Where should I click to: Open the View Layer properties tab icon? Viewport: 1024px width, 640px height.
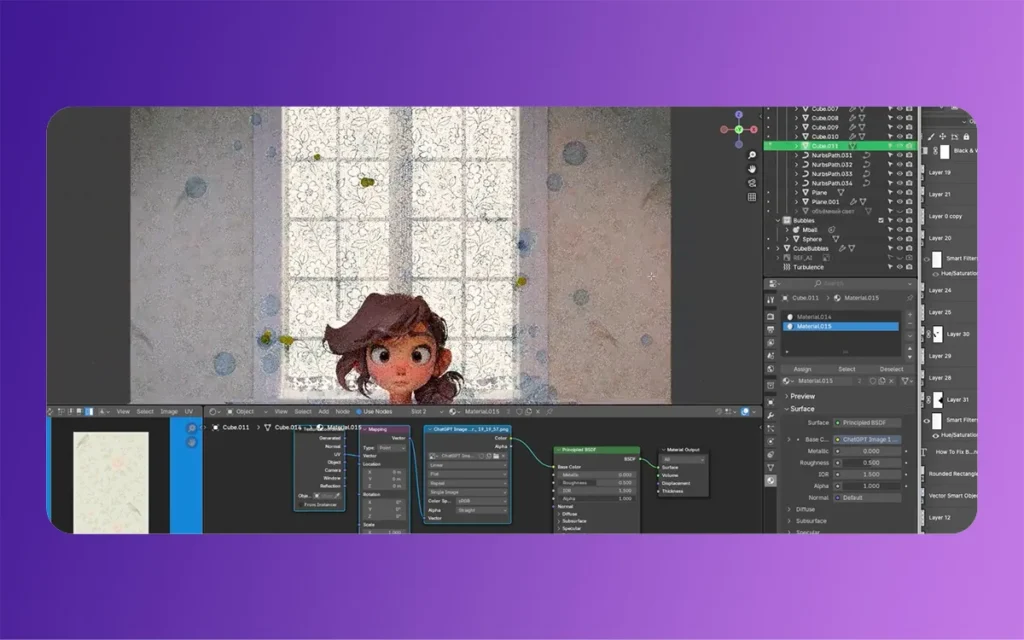[x=771, y=343]
